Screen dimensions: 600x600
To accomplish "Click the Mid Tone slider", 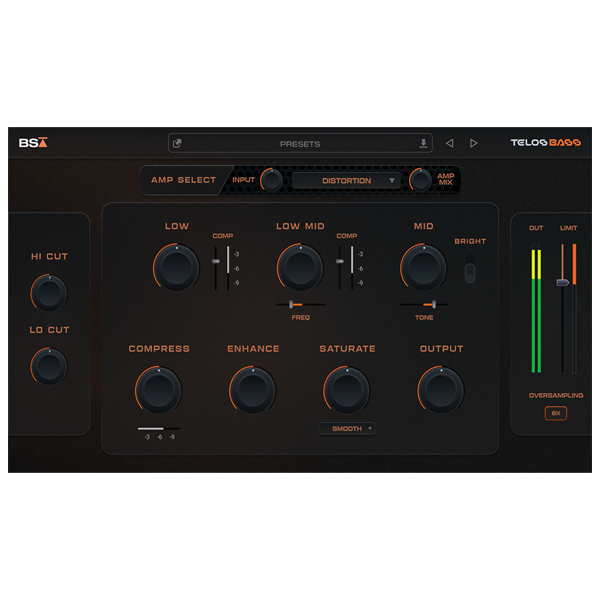I will click(x=429, y=304).
